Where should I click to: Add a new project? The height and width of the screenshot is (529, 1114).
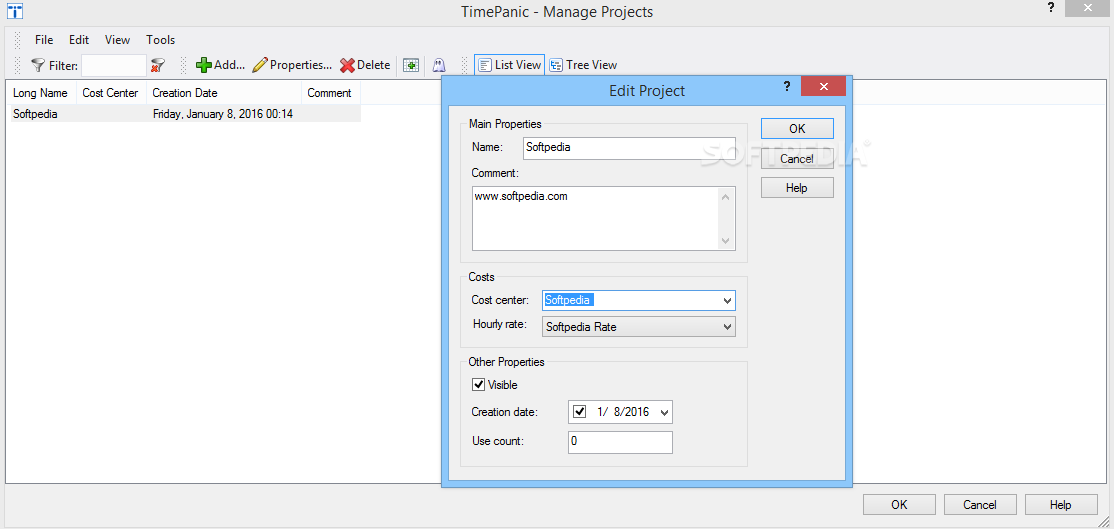click(220, 65)
